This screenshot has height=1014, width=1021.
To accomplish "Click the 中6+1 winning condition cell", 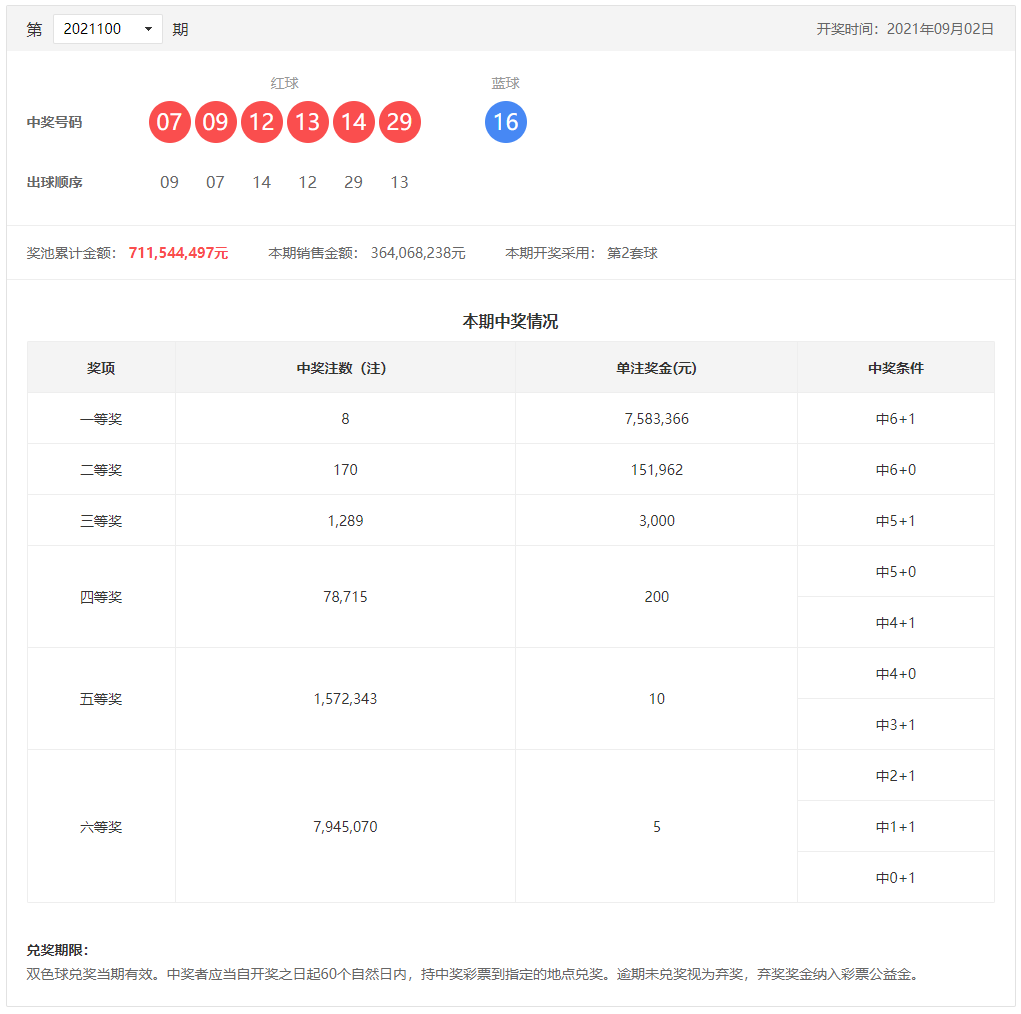I will coord(895,419).
